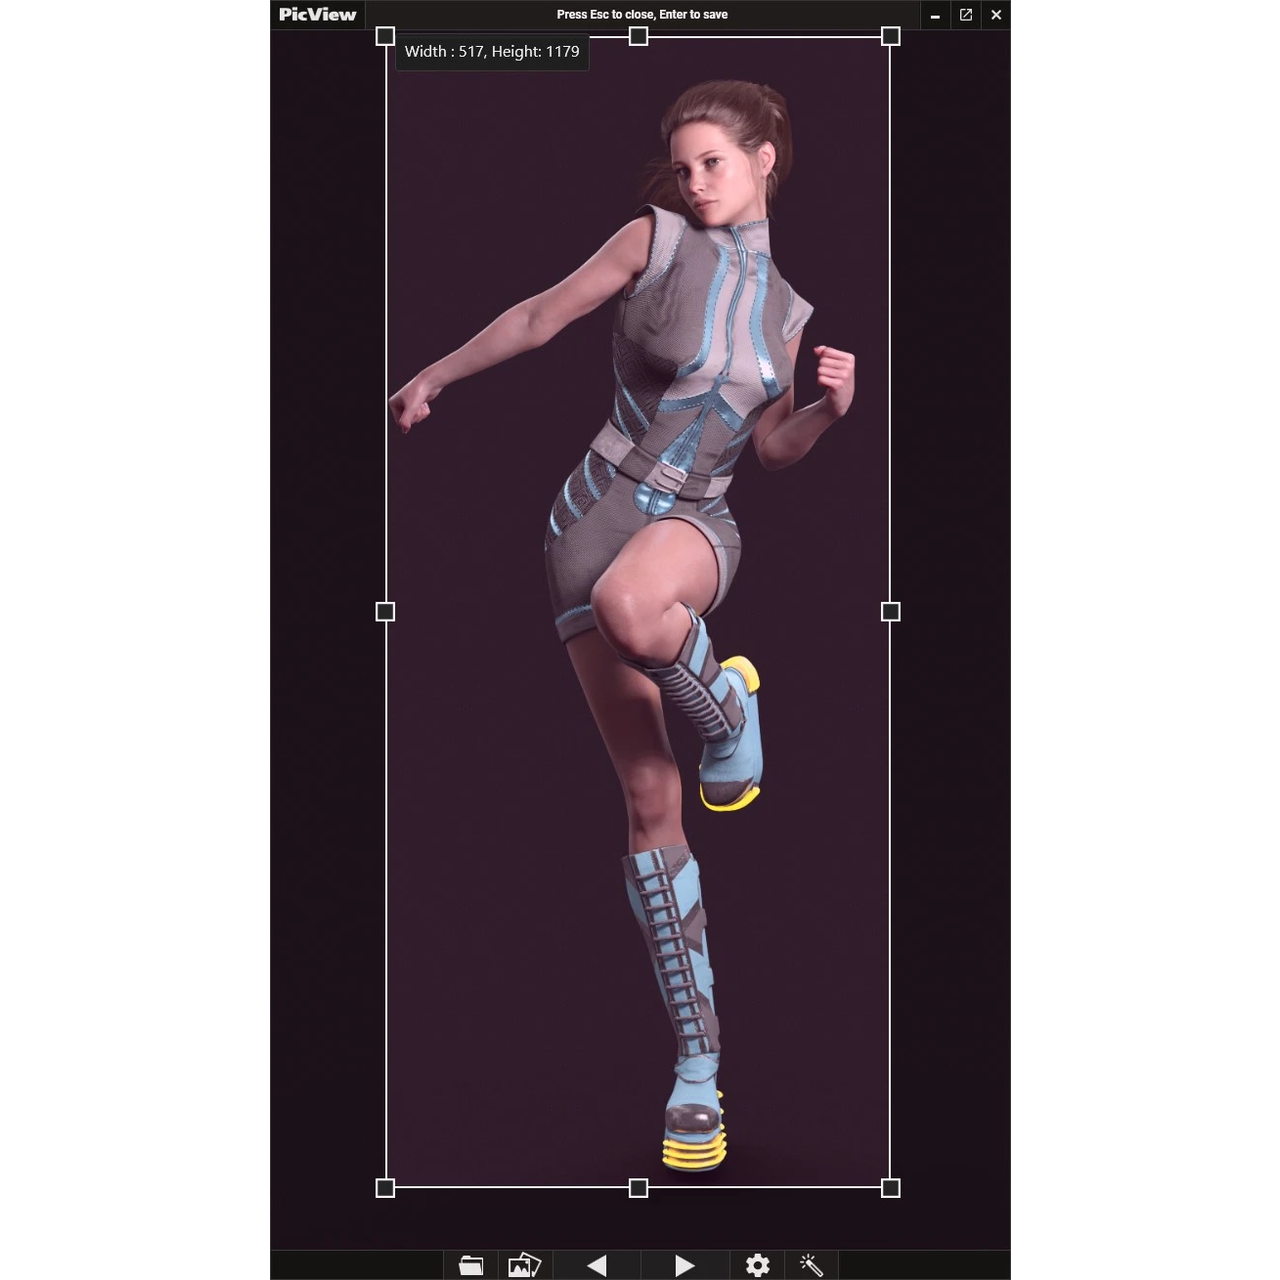
Task: Toggle fullscreen with the expand window icon
Action: (x=966, y=14)
